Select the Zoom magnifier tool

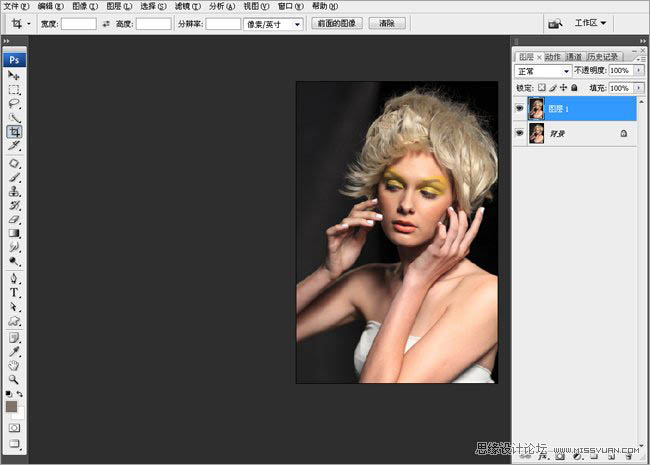click(14, 380)
